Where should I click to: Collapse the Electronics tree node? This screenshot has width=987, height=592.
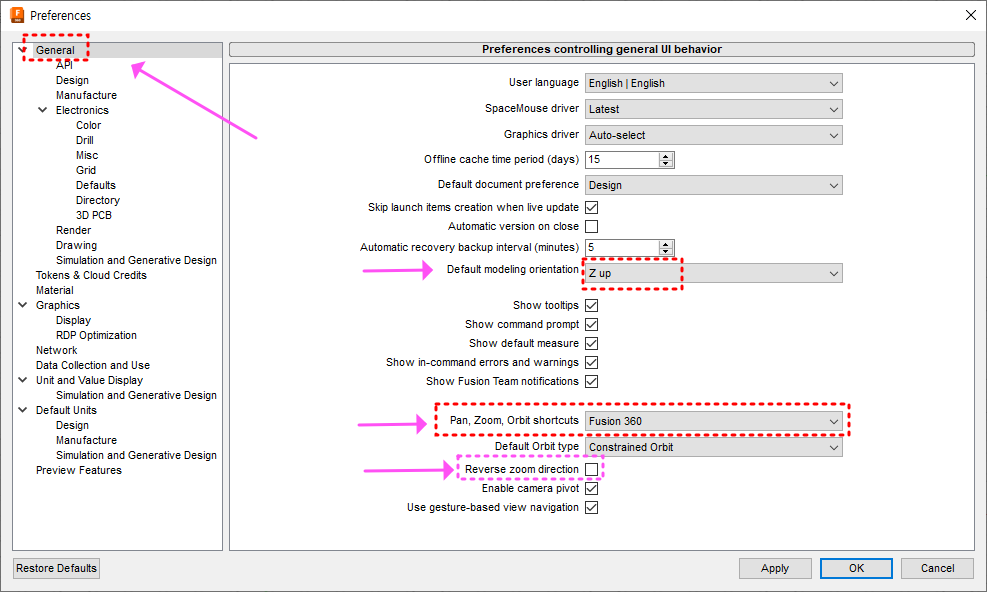pos(43,110)
